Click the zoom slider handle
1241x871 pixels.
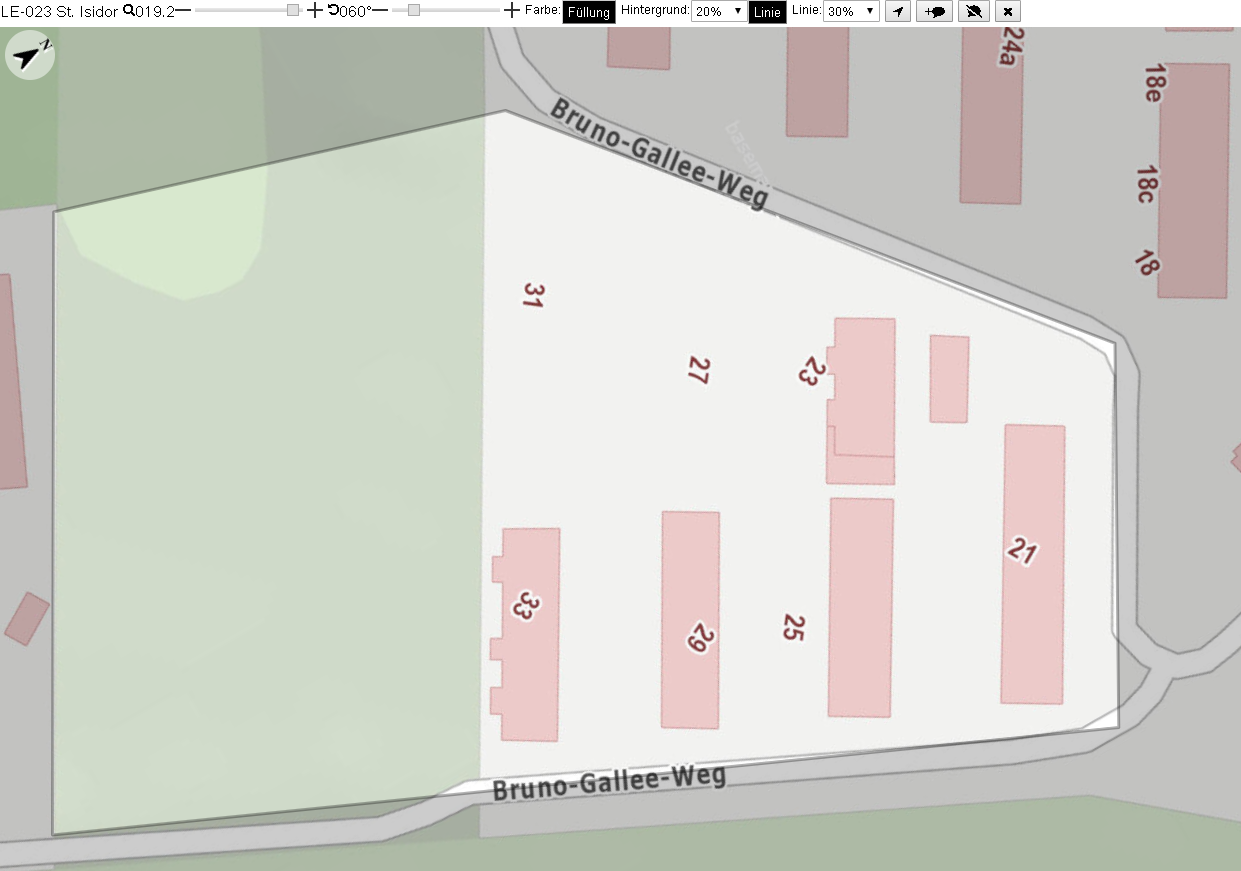click(x=293, y=10)
